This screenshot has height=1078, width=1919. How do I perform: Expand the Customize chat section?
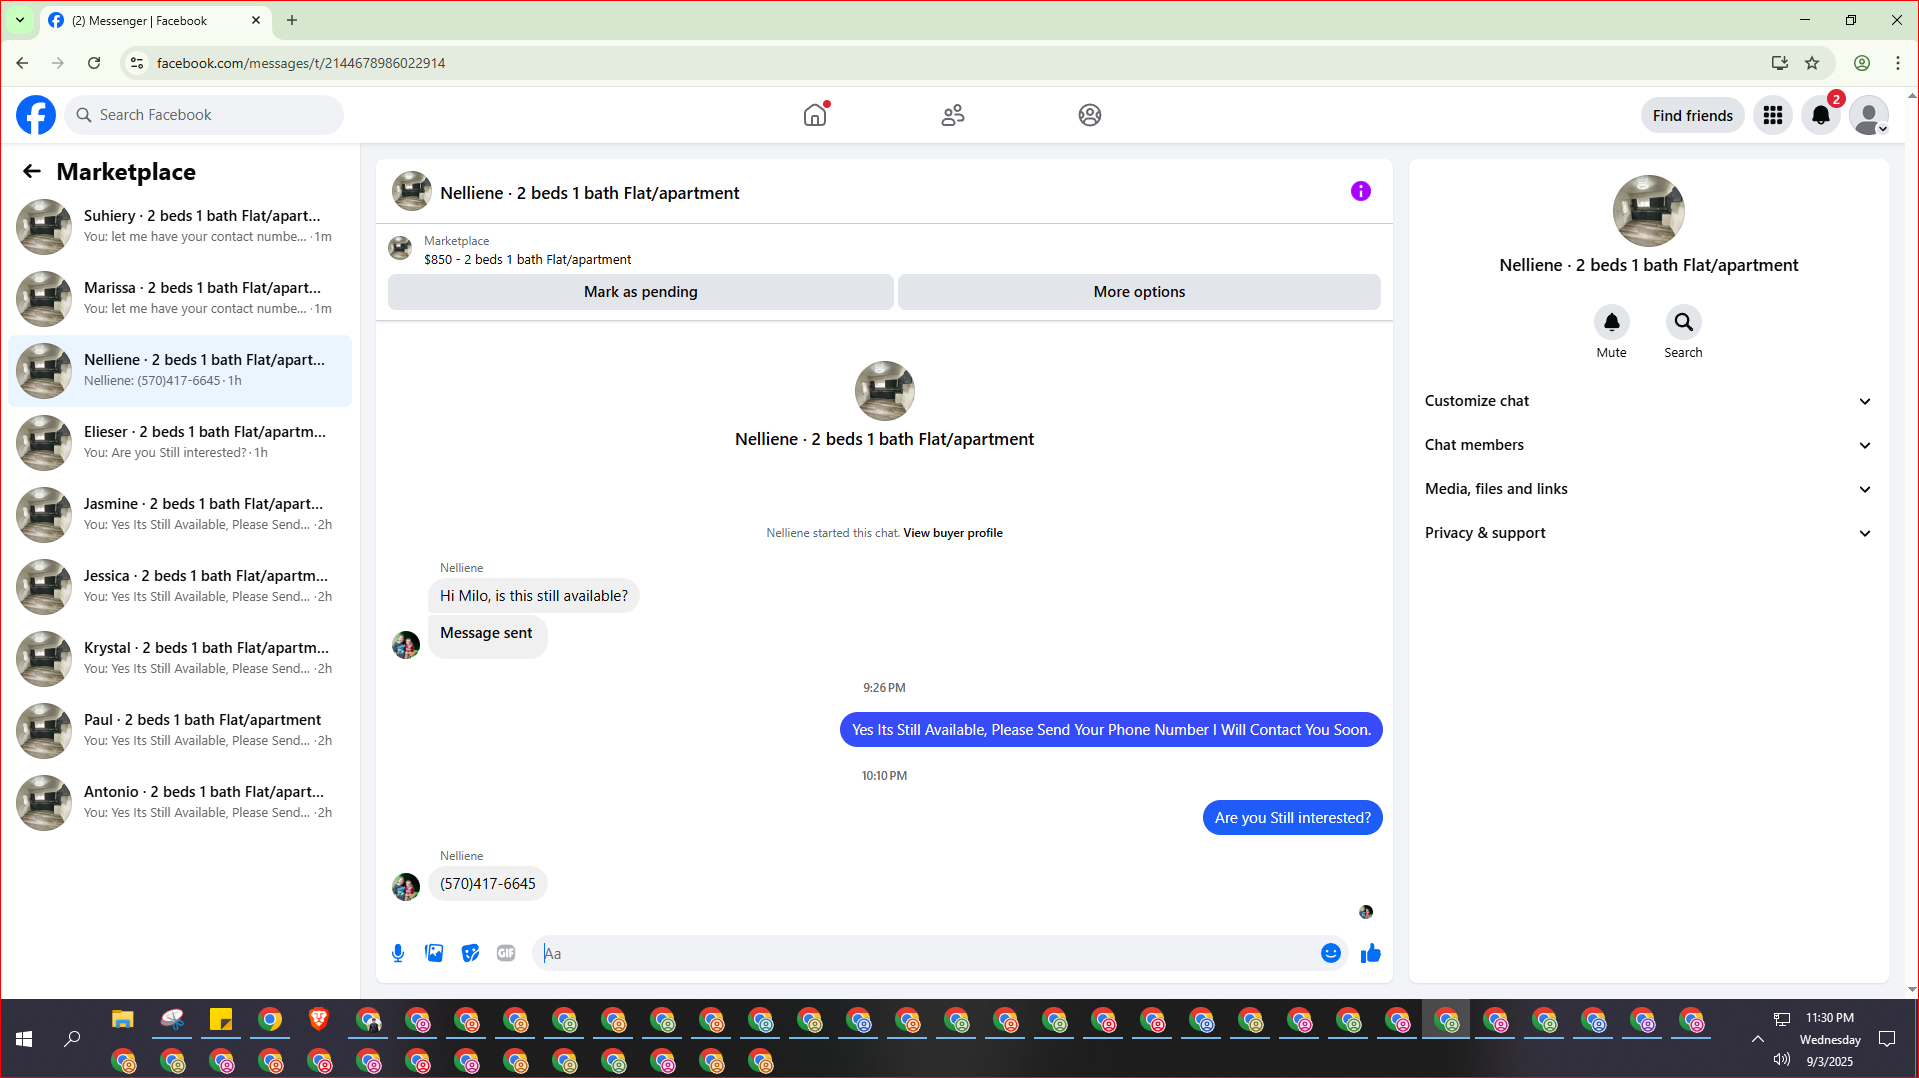tap(1648, 401)
